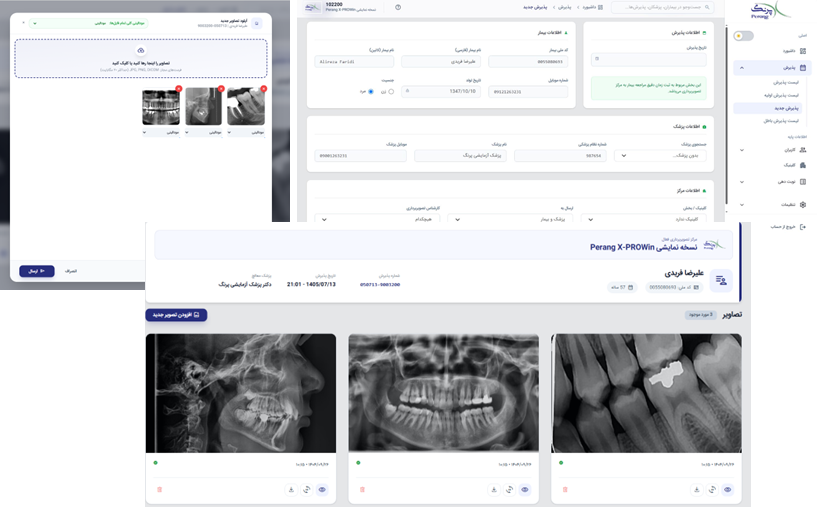The image size is (817, 507).
Task: Download the lateral skull X-ray image
Action: tap(291, 489)
